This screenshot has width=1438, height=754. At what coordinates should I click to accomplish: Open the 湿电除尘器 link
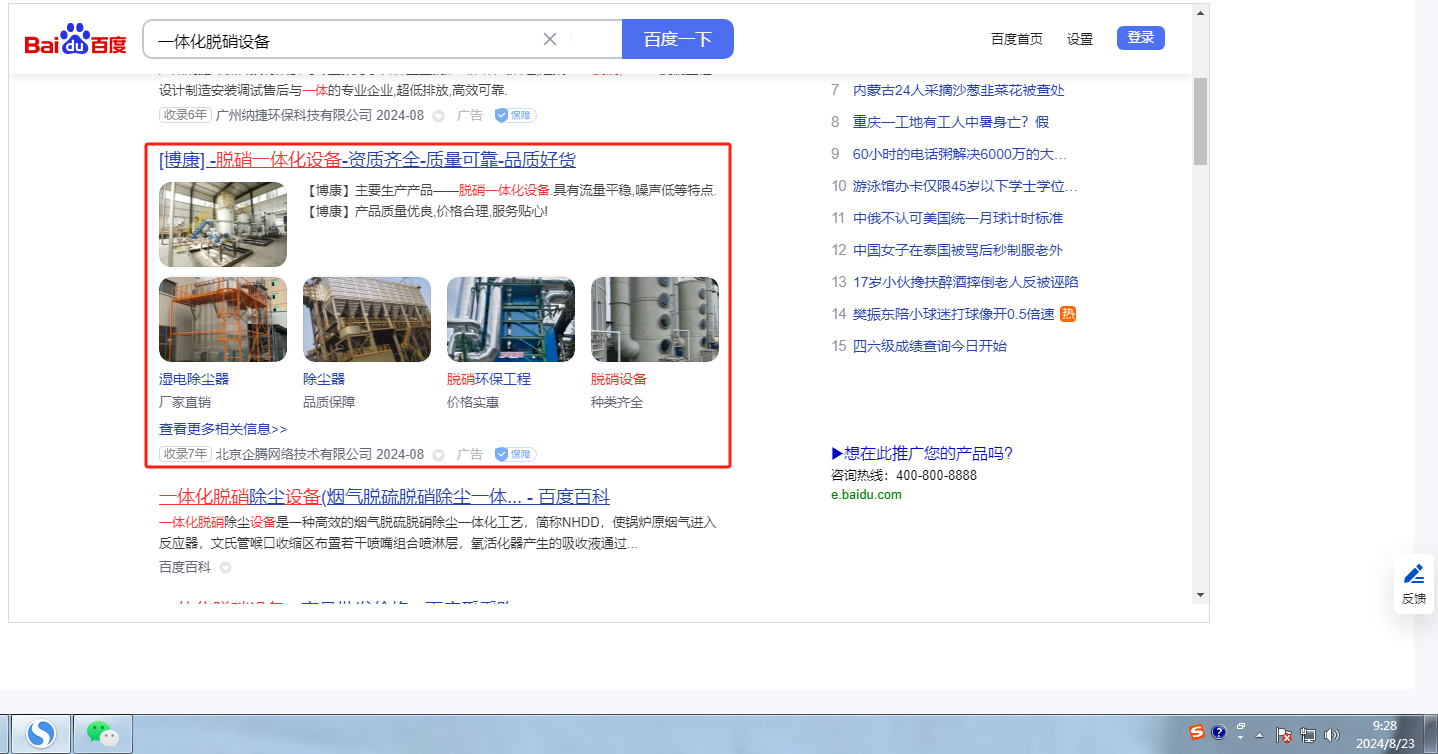(x=194, y=379)
